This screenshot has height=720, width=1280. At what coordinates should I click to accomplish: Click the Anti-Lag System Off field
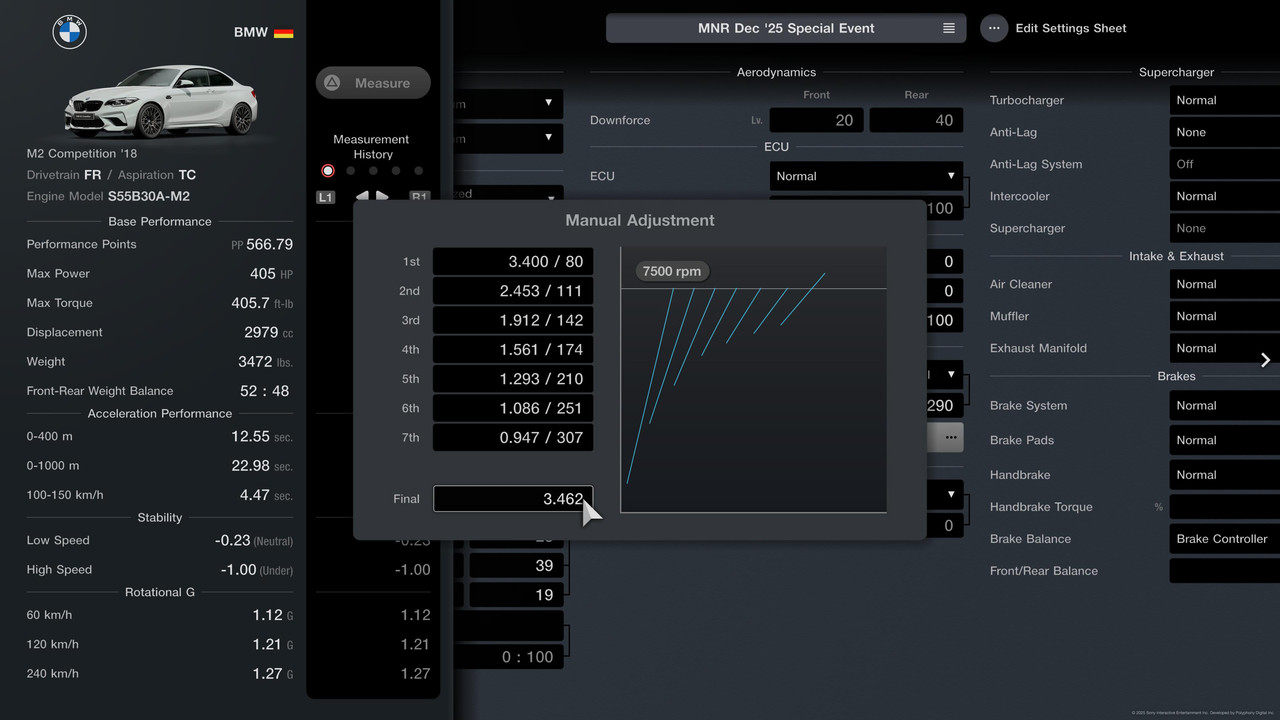[x=1225, y=164]
